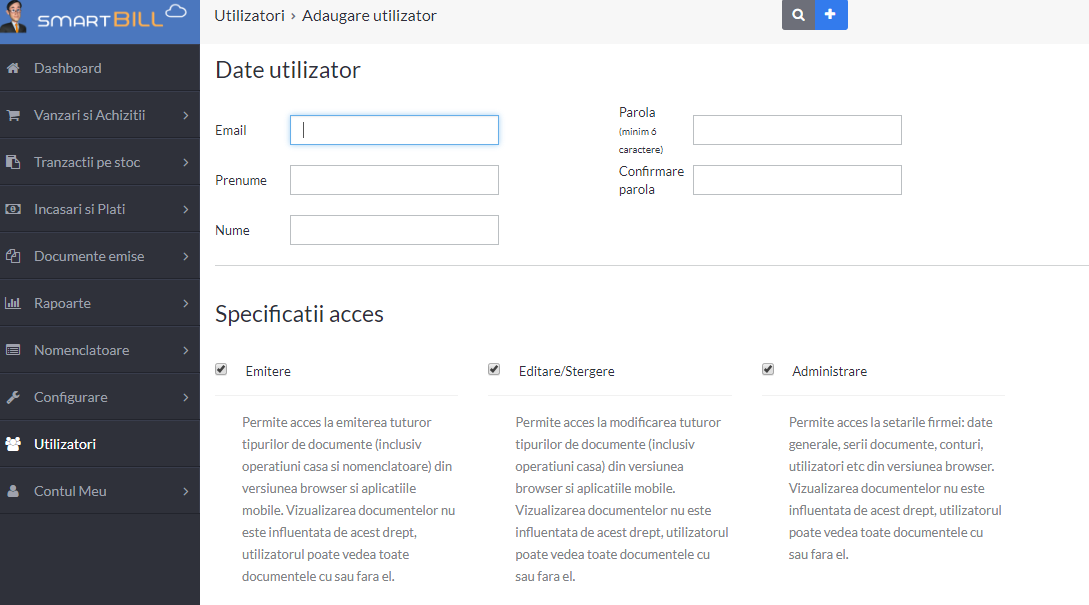Click the Nume field label
This screenshot has height=605, width=1089.
pyautogui.click(x=232, y=230)
